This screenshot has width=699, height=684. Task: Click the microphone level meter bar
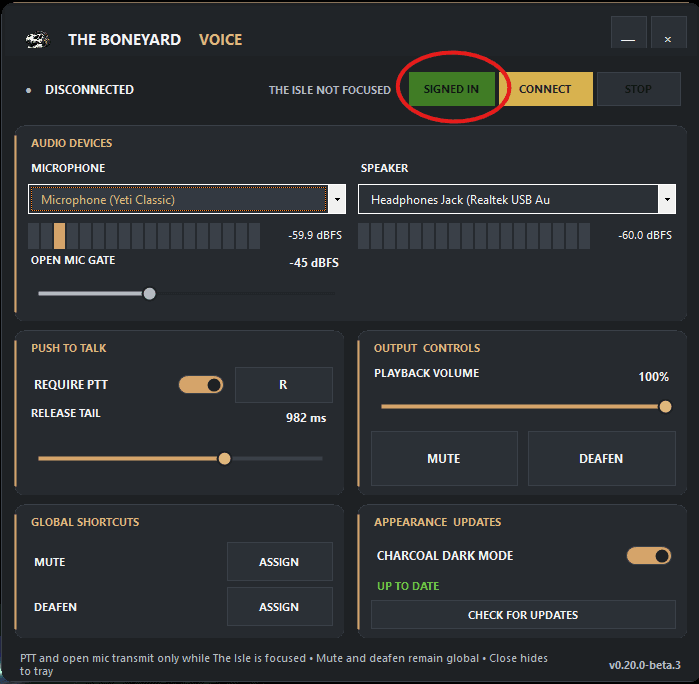tap(144, 236)
